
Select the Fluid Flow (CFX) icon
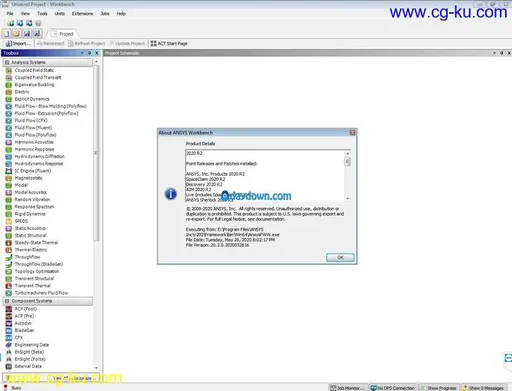click(9, 121)
